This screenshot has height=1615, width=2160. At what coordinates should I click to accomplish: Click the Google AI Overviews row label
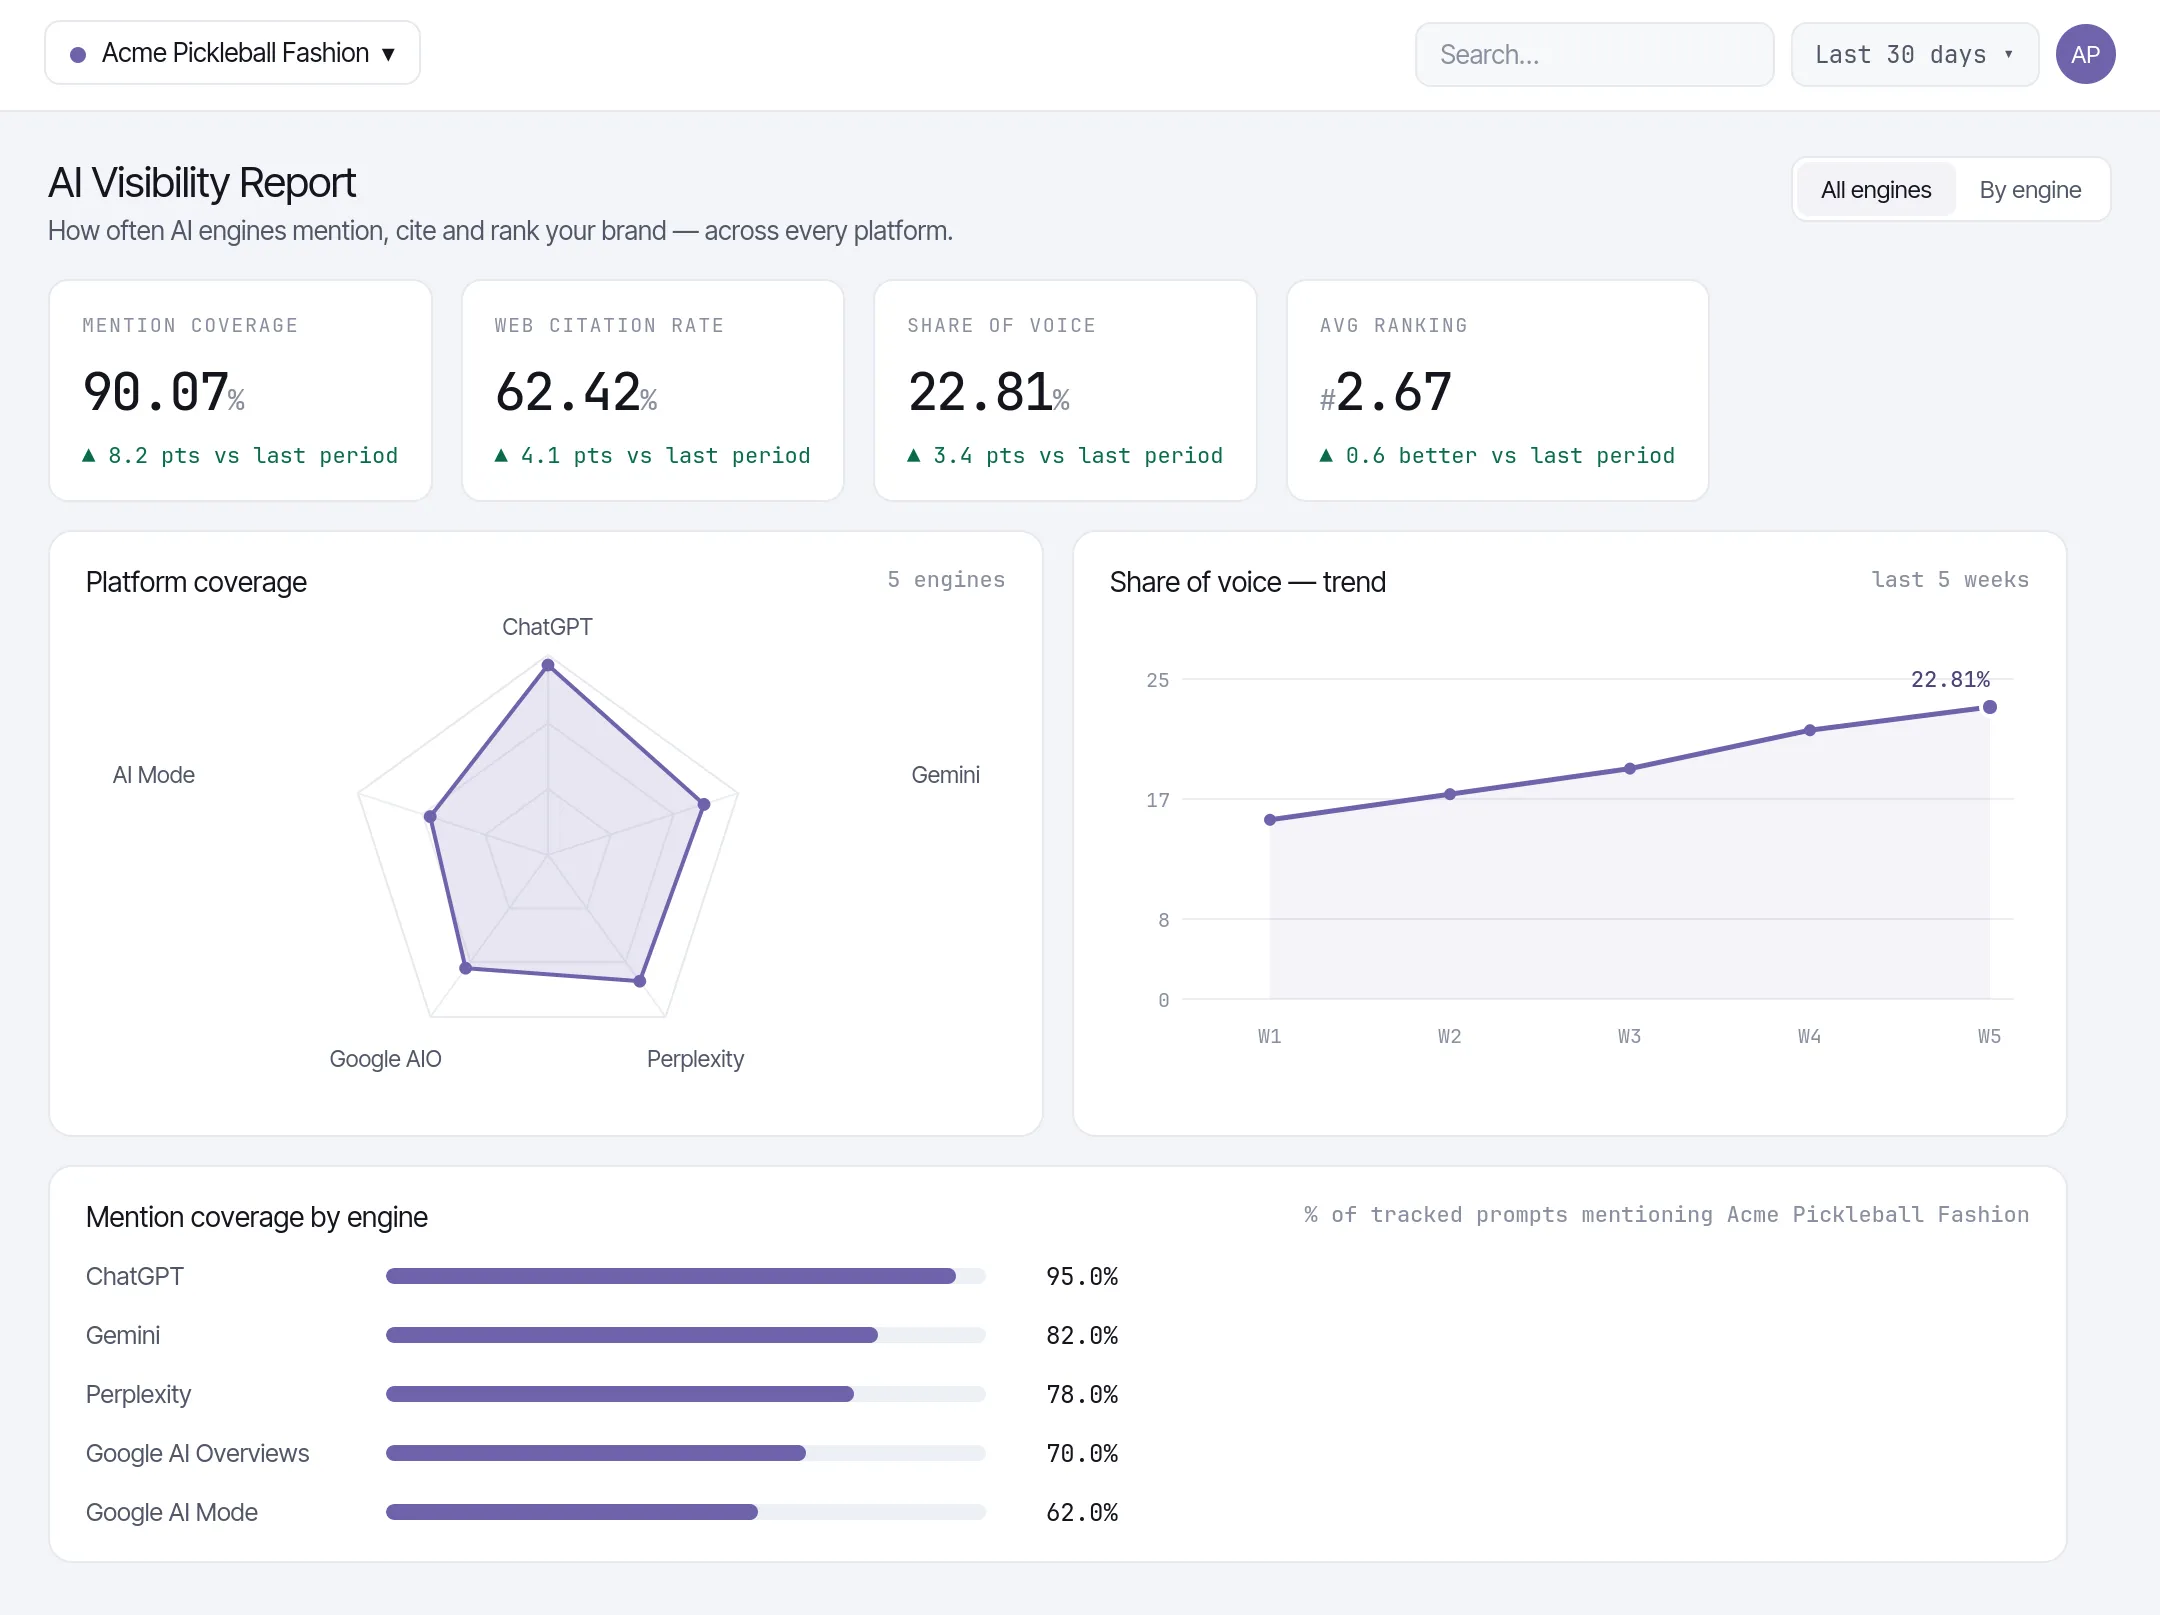(x=197, y=1453)
